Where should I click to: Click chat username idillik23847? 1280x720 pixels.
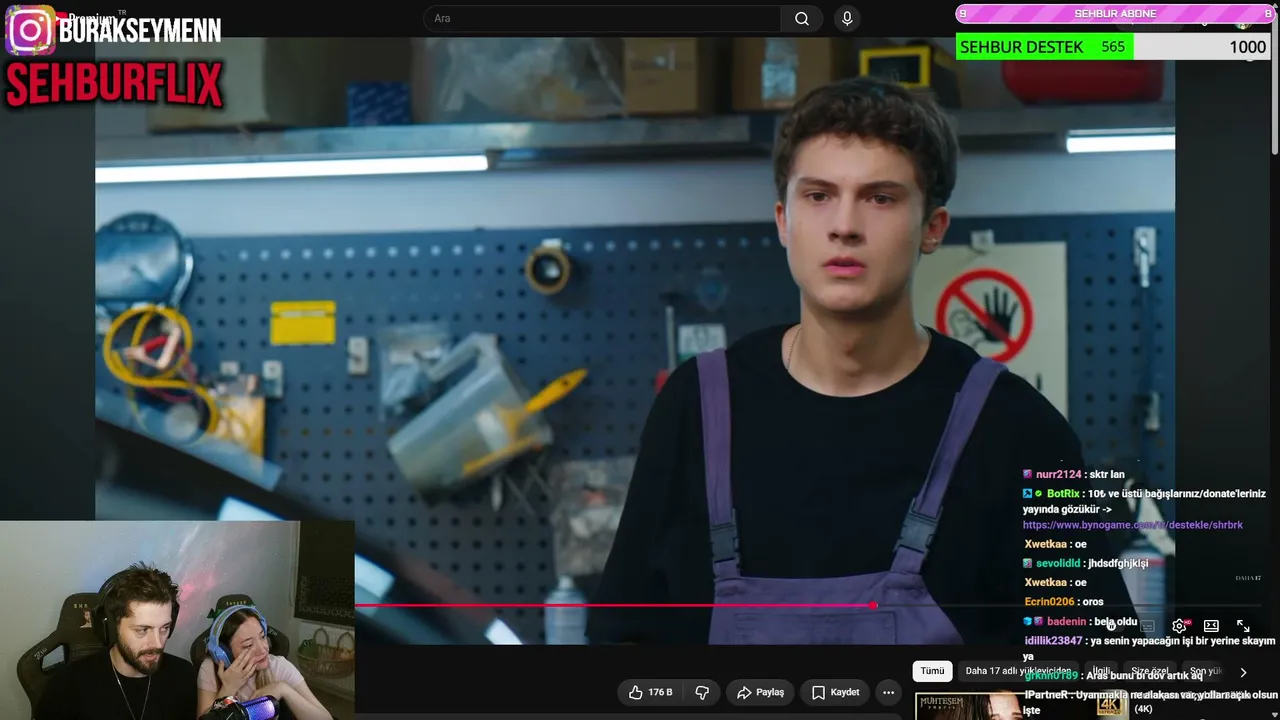1054,640
